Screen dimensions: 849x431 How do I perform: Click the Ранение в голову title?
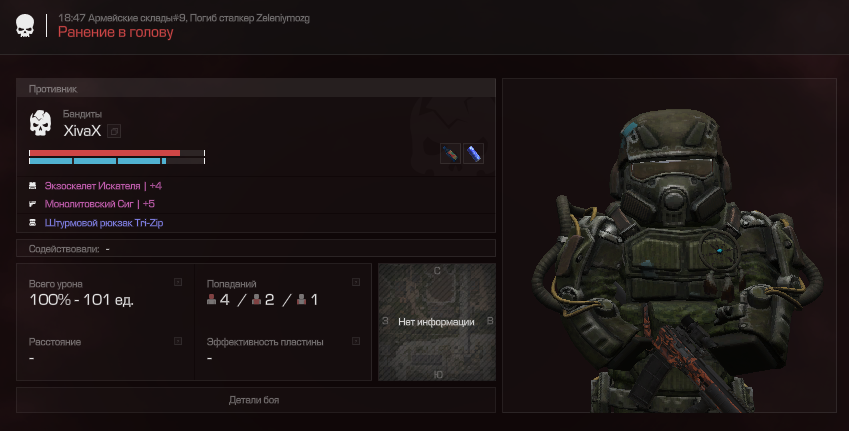point(115,32)
